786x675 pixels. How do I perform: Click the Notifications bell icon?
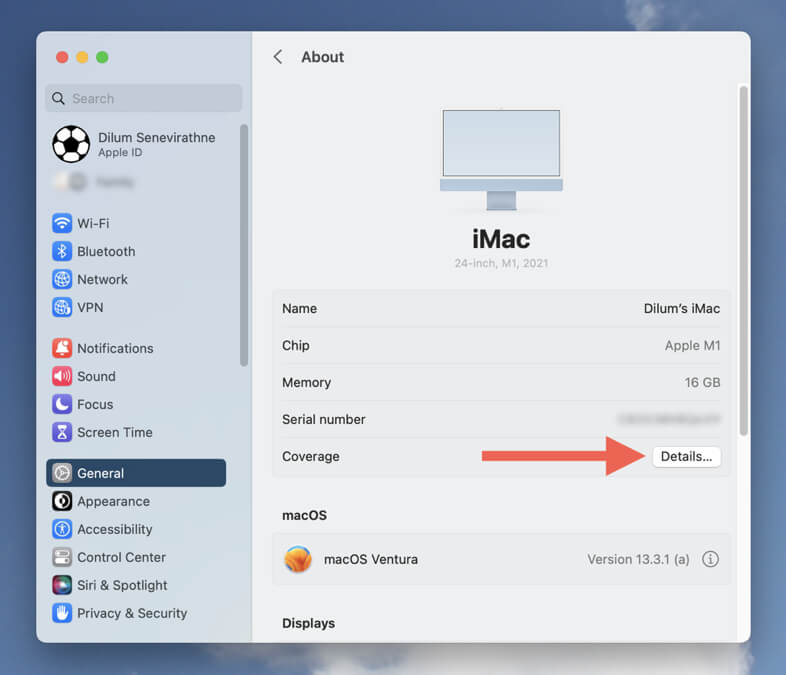(x=62, y=348)
